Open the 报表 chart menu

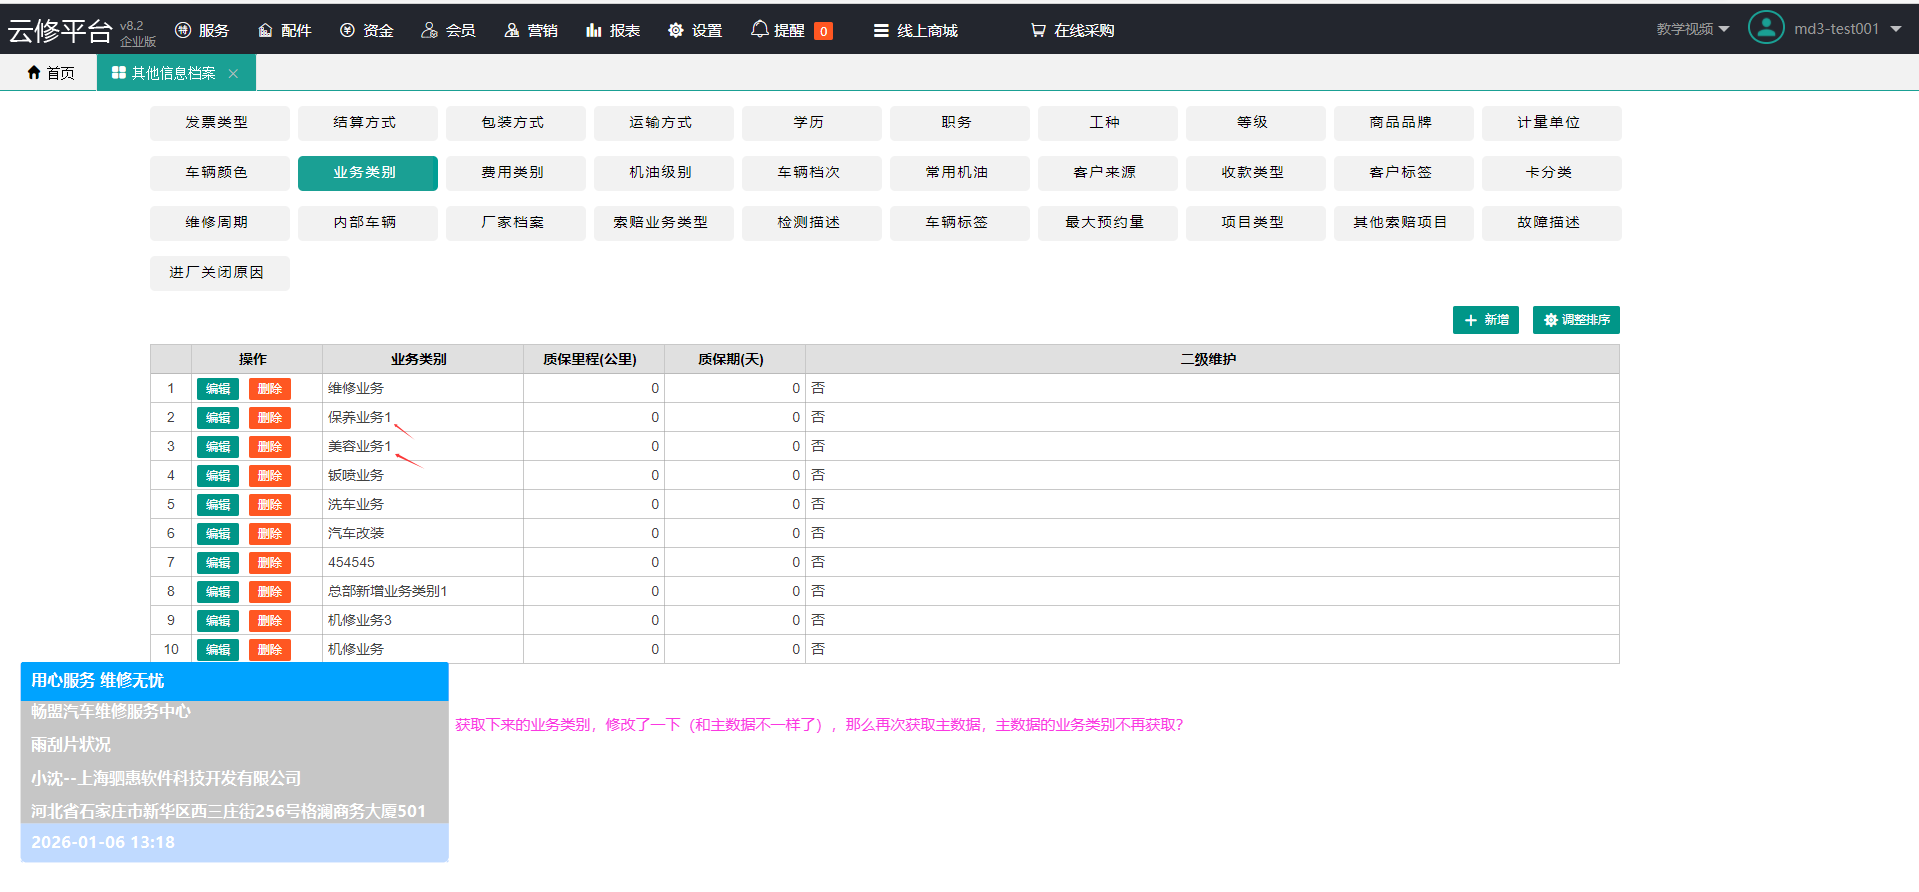612,30
